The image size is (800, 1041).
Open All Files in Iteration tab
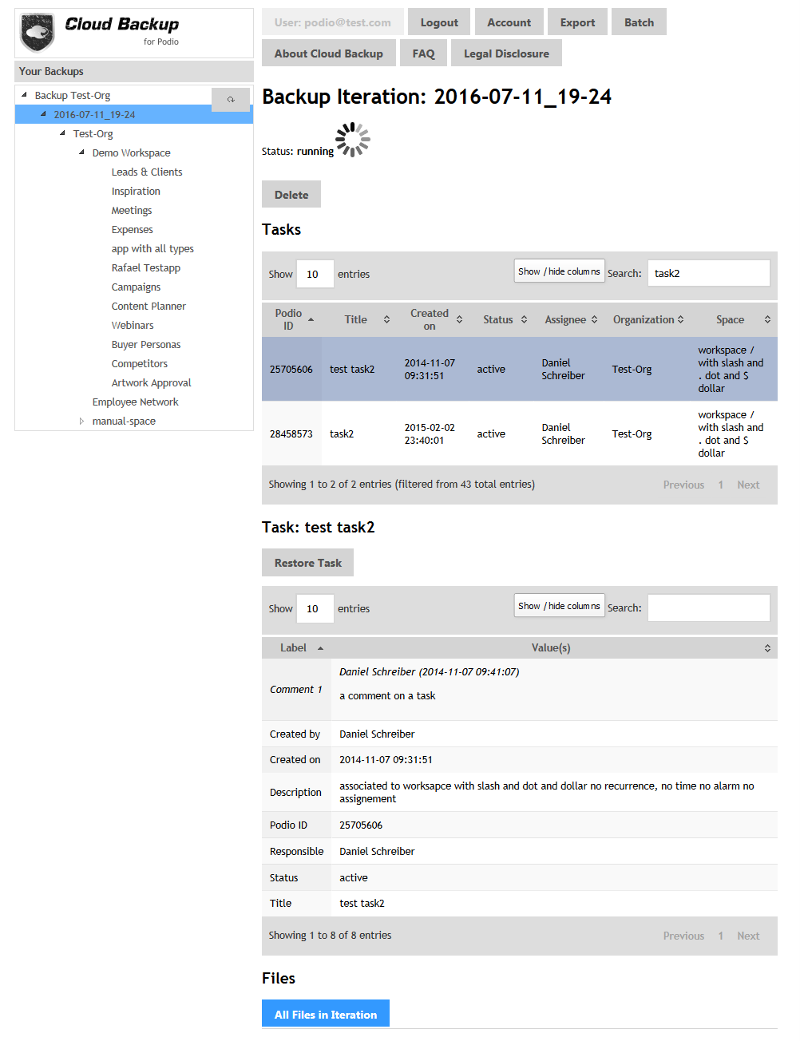tap(325, 1014)
